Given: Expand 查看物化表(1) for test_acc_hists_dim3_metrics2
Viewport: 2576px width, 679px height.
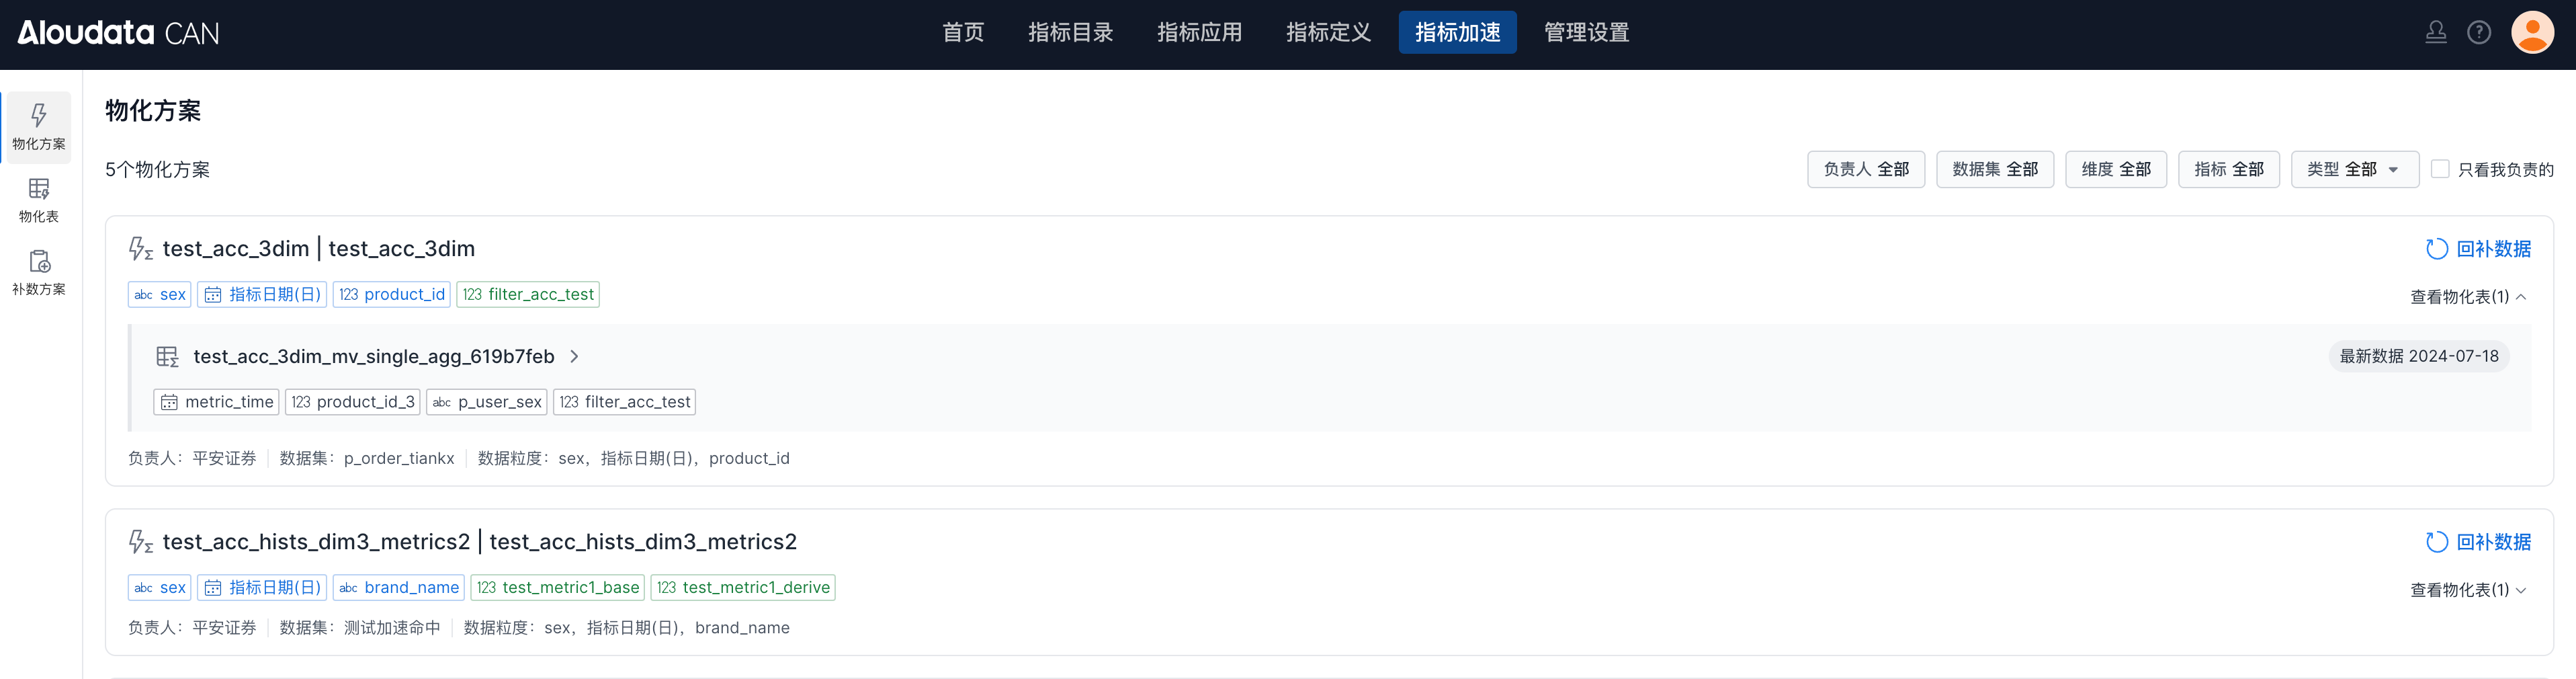Looking at the screenshot, I should pos(2468,590).
